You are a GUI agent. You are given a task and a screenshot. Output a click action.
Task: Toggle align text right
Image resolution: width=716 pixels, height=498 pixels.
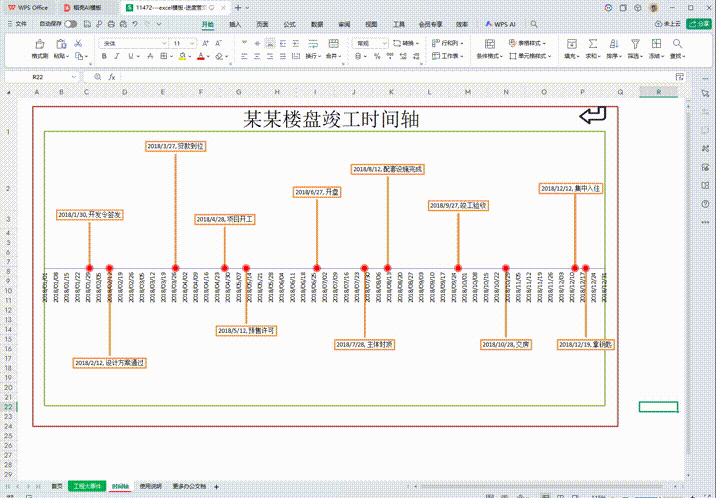tap(270, 56)
